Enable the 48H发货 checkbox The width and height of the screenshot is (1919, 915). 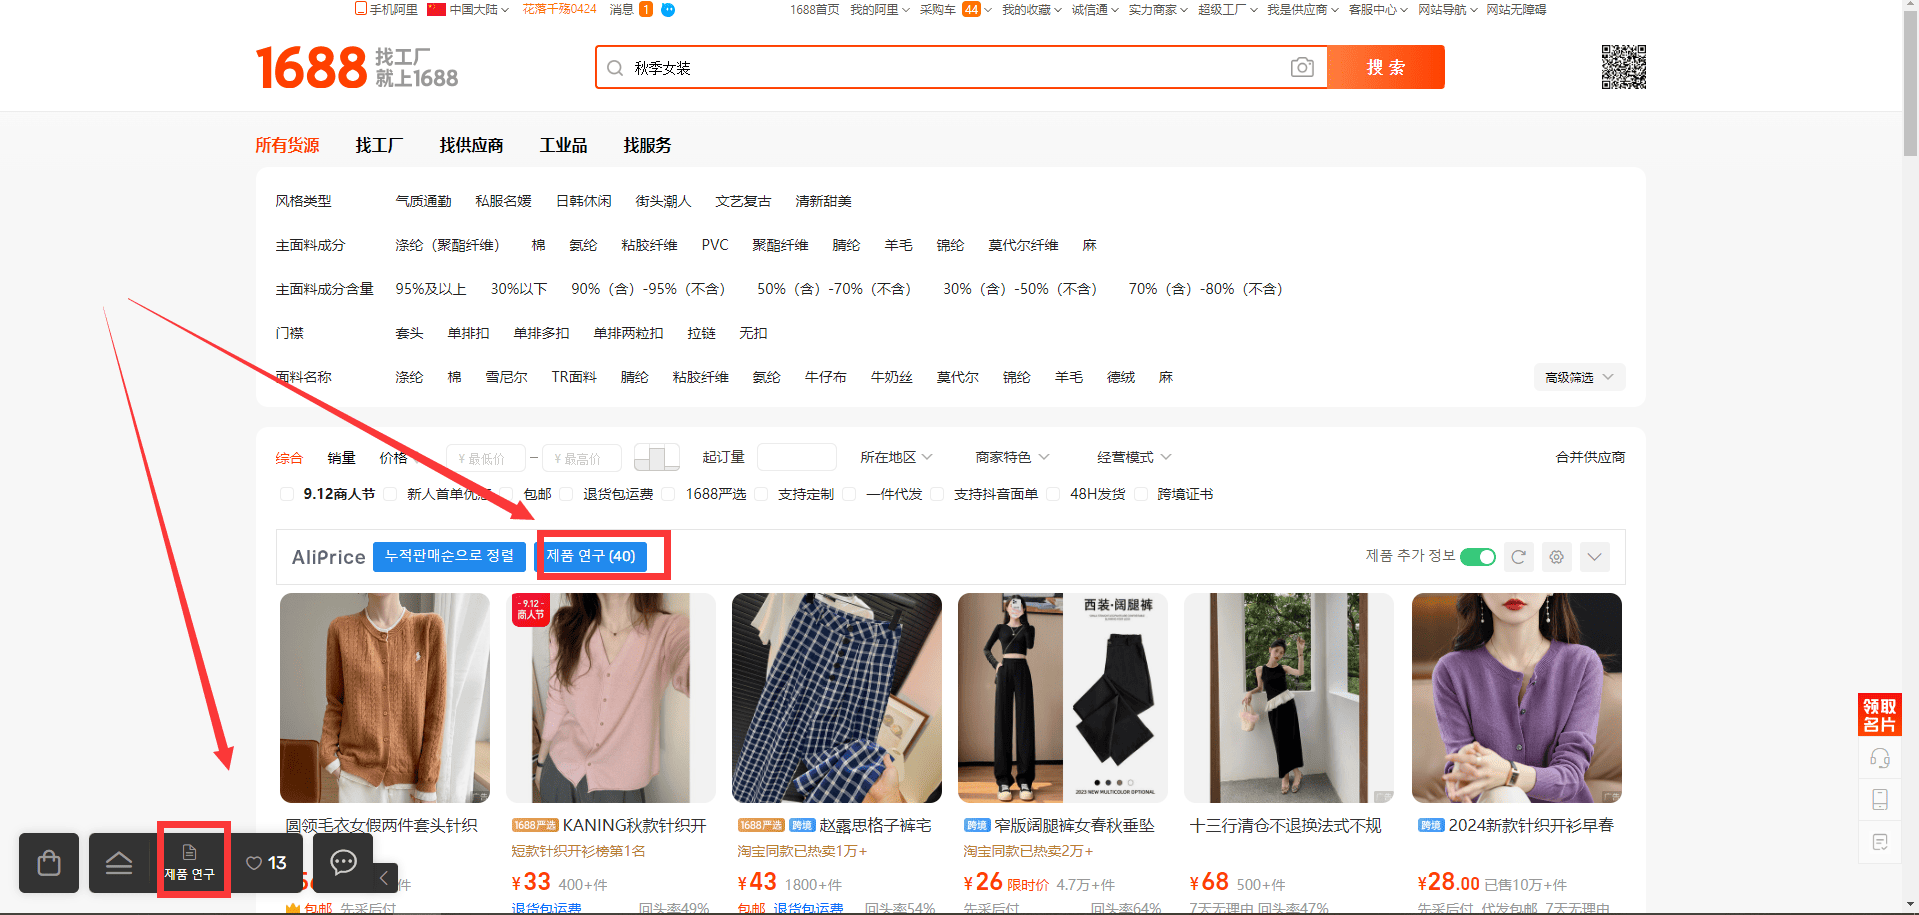pyautogui.click(x=1053, y=494)
